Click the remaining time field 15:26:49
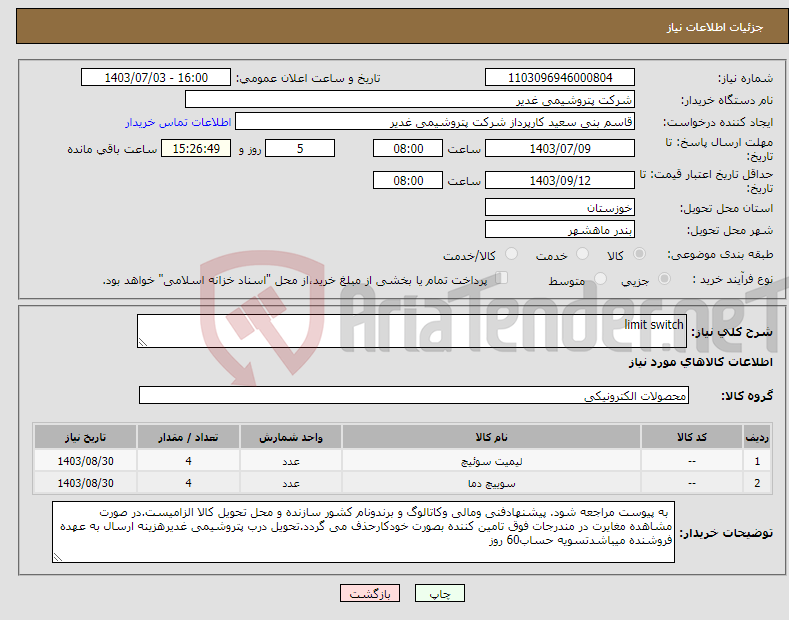 [x=196, y=148]
